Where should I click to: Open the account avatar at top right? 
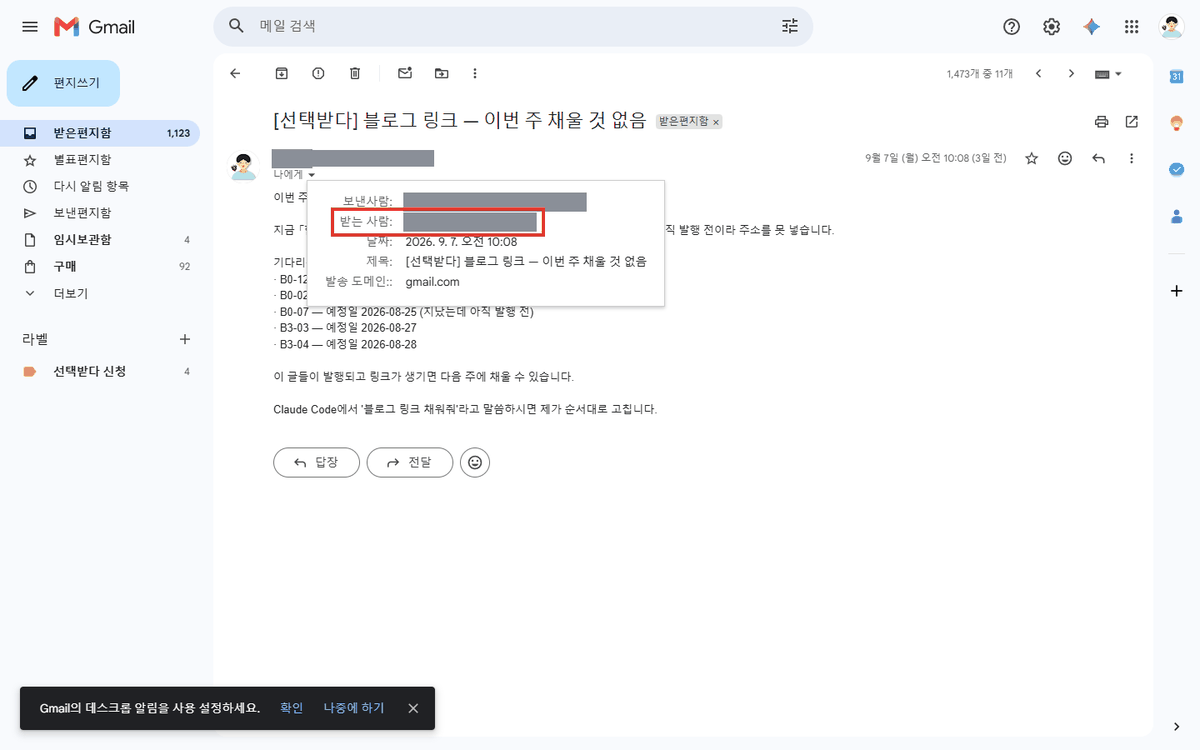coord(1171,27)
